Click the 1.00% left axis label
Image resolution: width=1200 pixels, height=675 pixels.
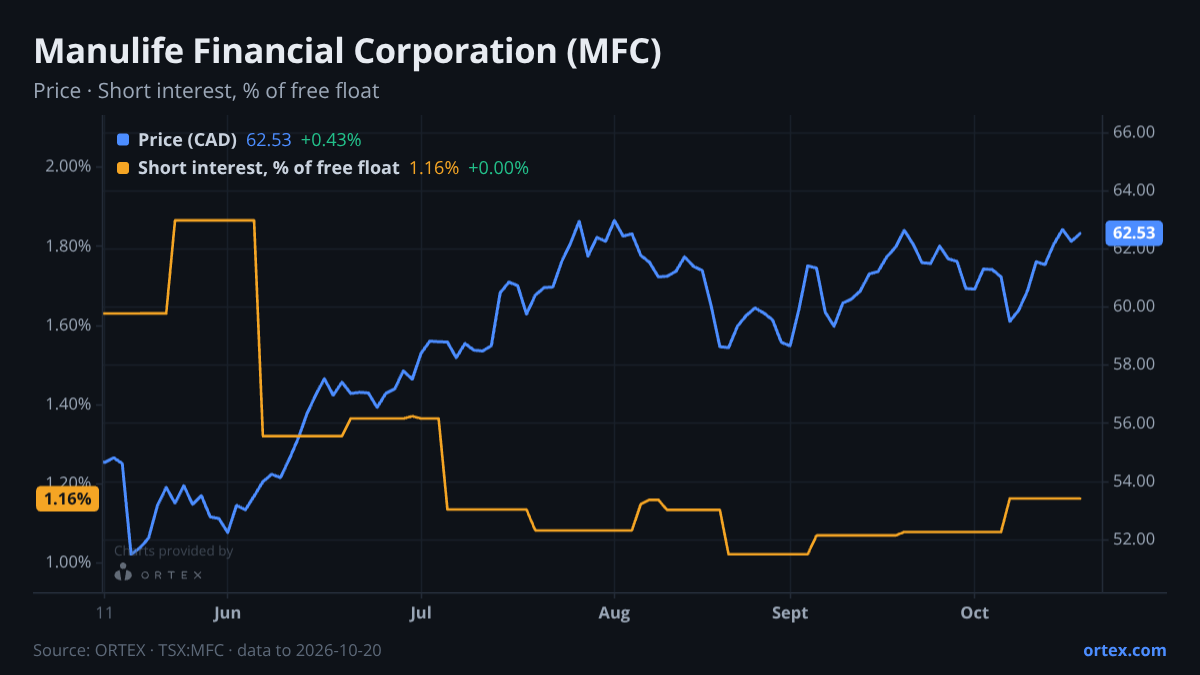pyautogui.click(x=68, y=562)
